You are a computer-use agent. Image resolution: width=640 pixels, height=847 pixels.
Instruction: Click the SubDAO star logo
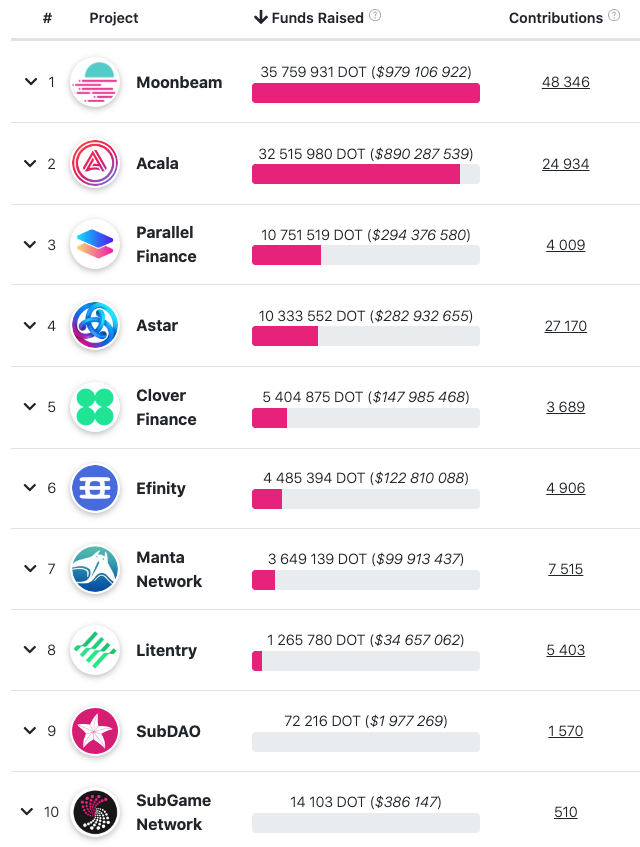click(x=95, y=731)
